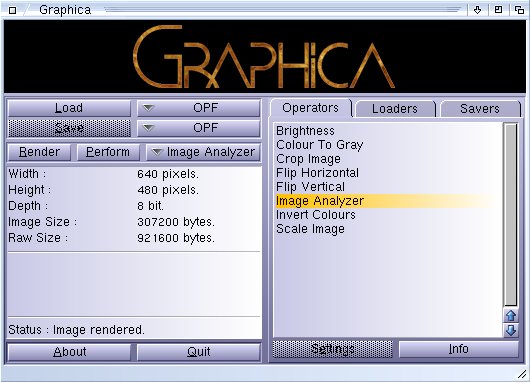Select Brightness in the operators list
This screenshot has height=382, width=530.
[x=388, y=131]
